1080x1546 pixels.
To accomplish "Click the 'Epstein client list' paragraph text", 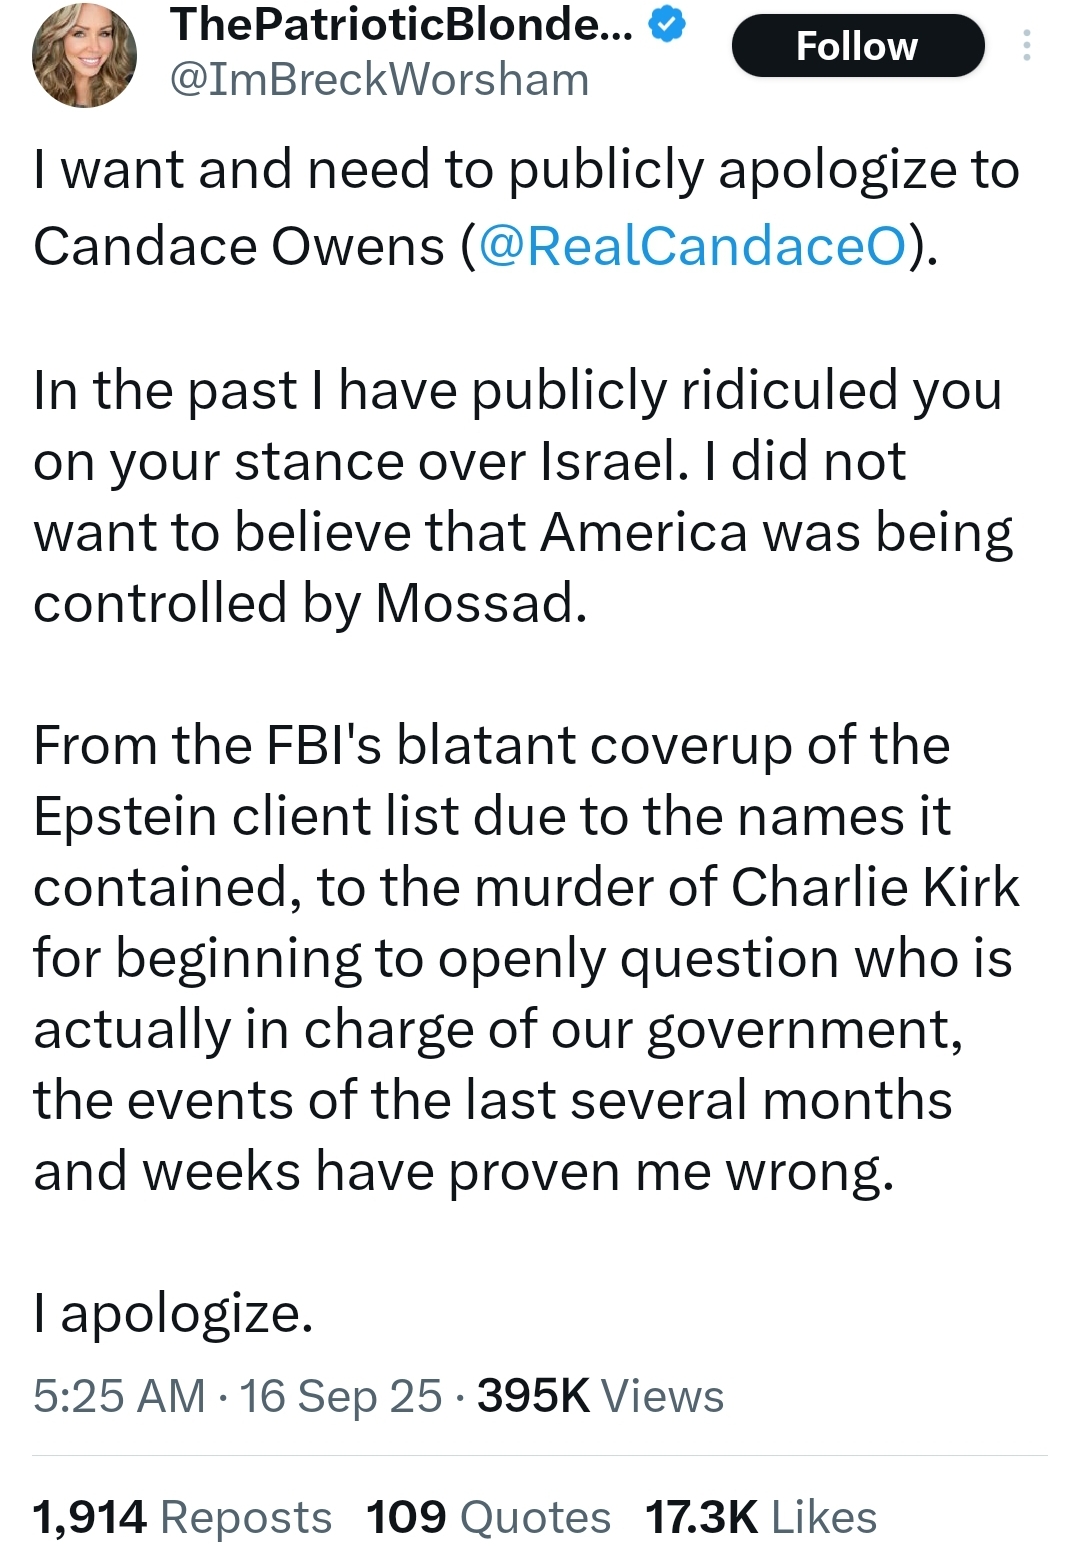I will pos(490,817).
